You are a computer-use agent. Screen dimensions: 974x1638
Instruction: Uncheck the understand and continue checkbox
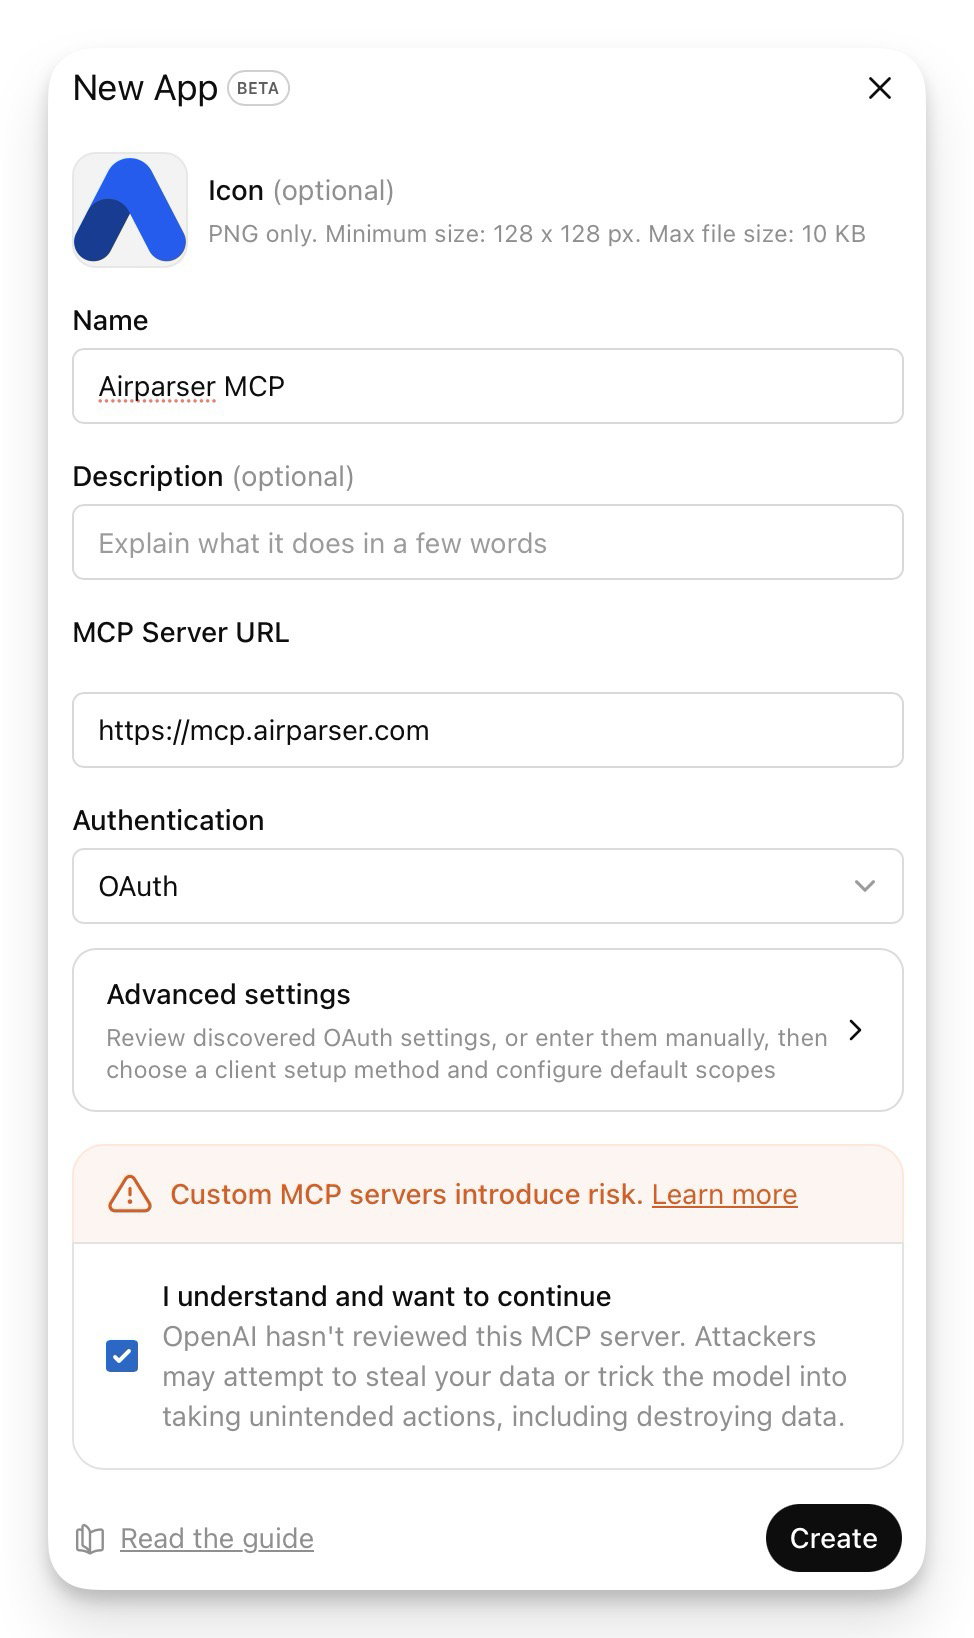click(122, 1356)
